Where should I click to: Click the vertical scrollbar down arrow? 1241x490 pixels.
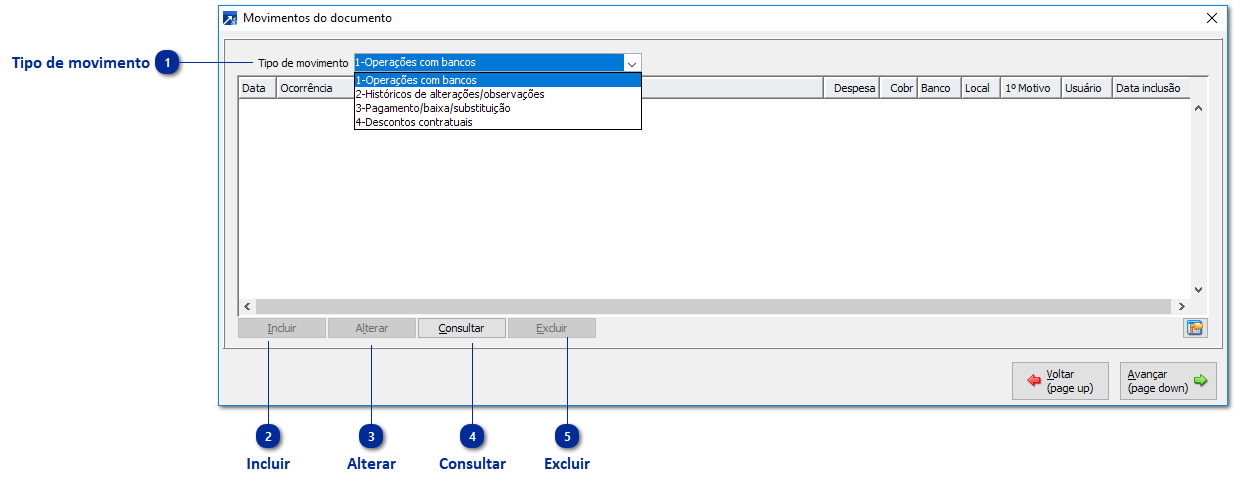(x=1198, y=289)
